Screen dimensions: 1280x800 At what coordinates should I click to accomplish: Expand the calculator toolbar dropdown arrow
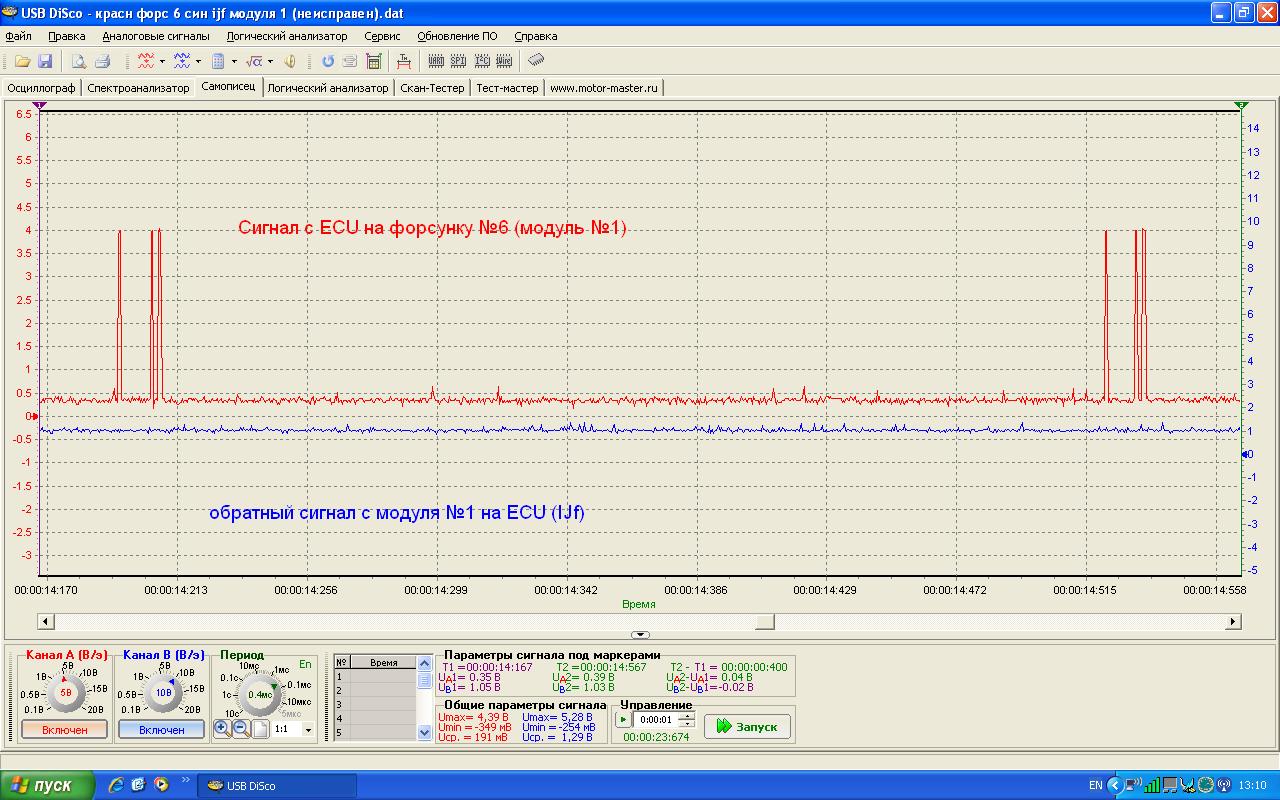234,62
